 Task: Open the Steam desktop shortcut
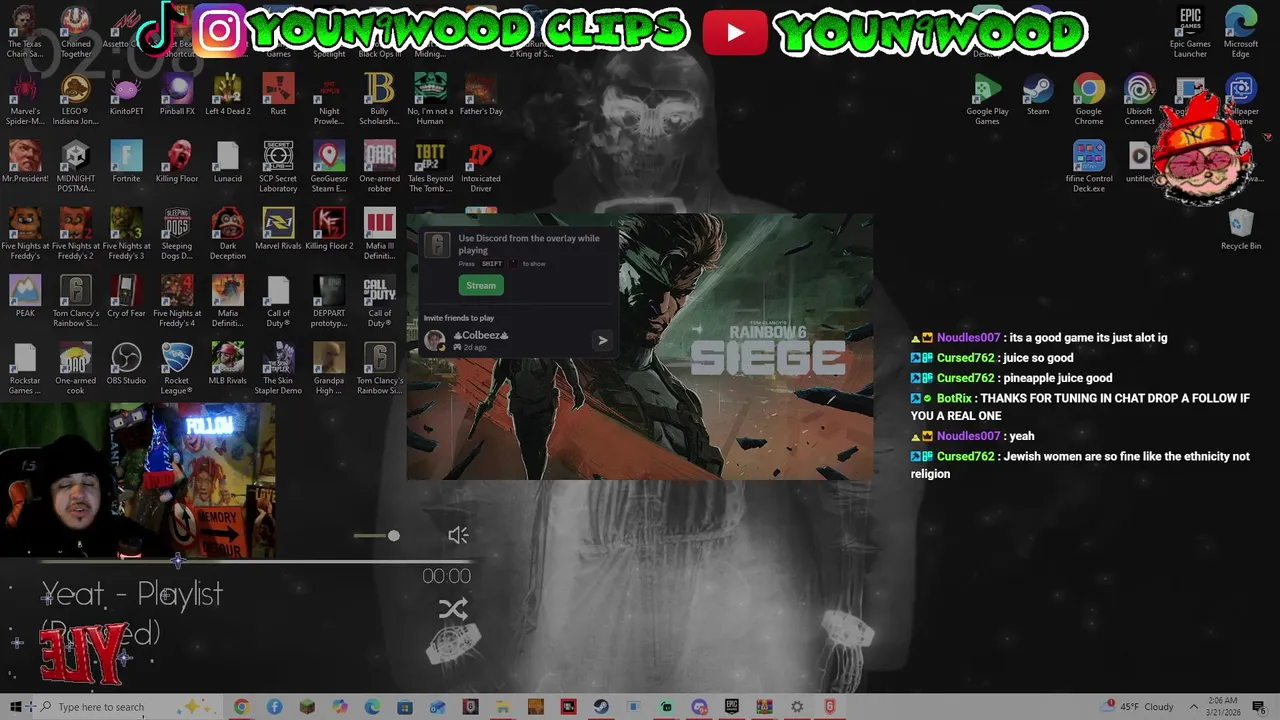tap(1038, 96)
